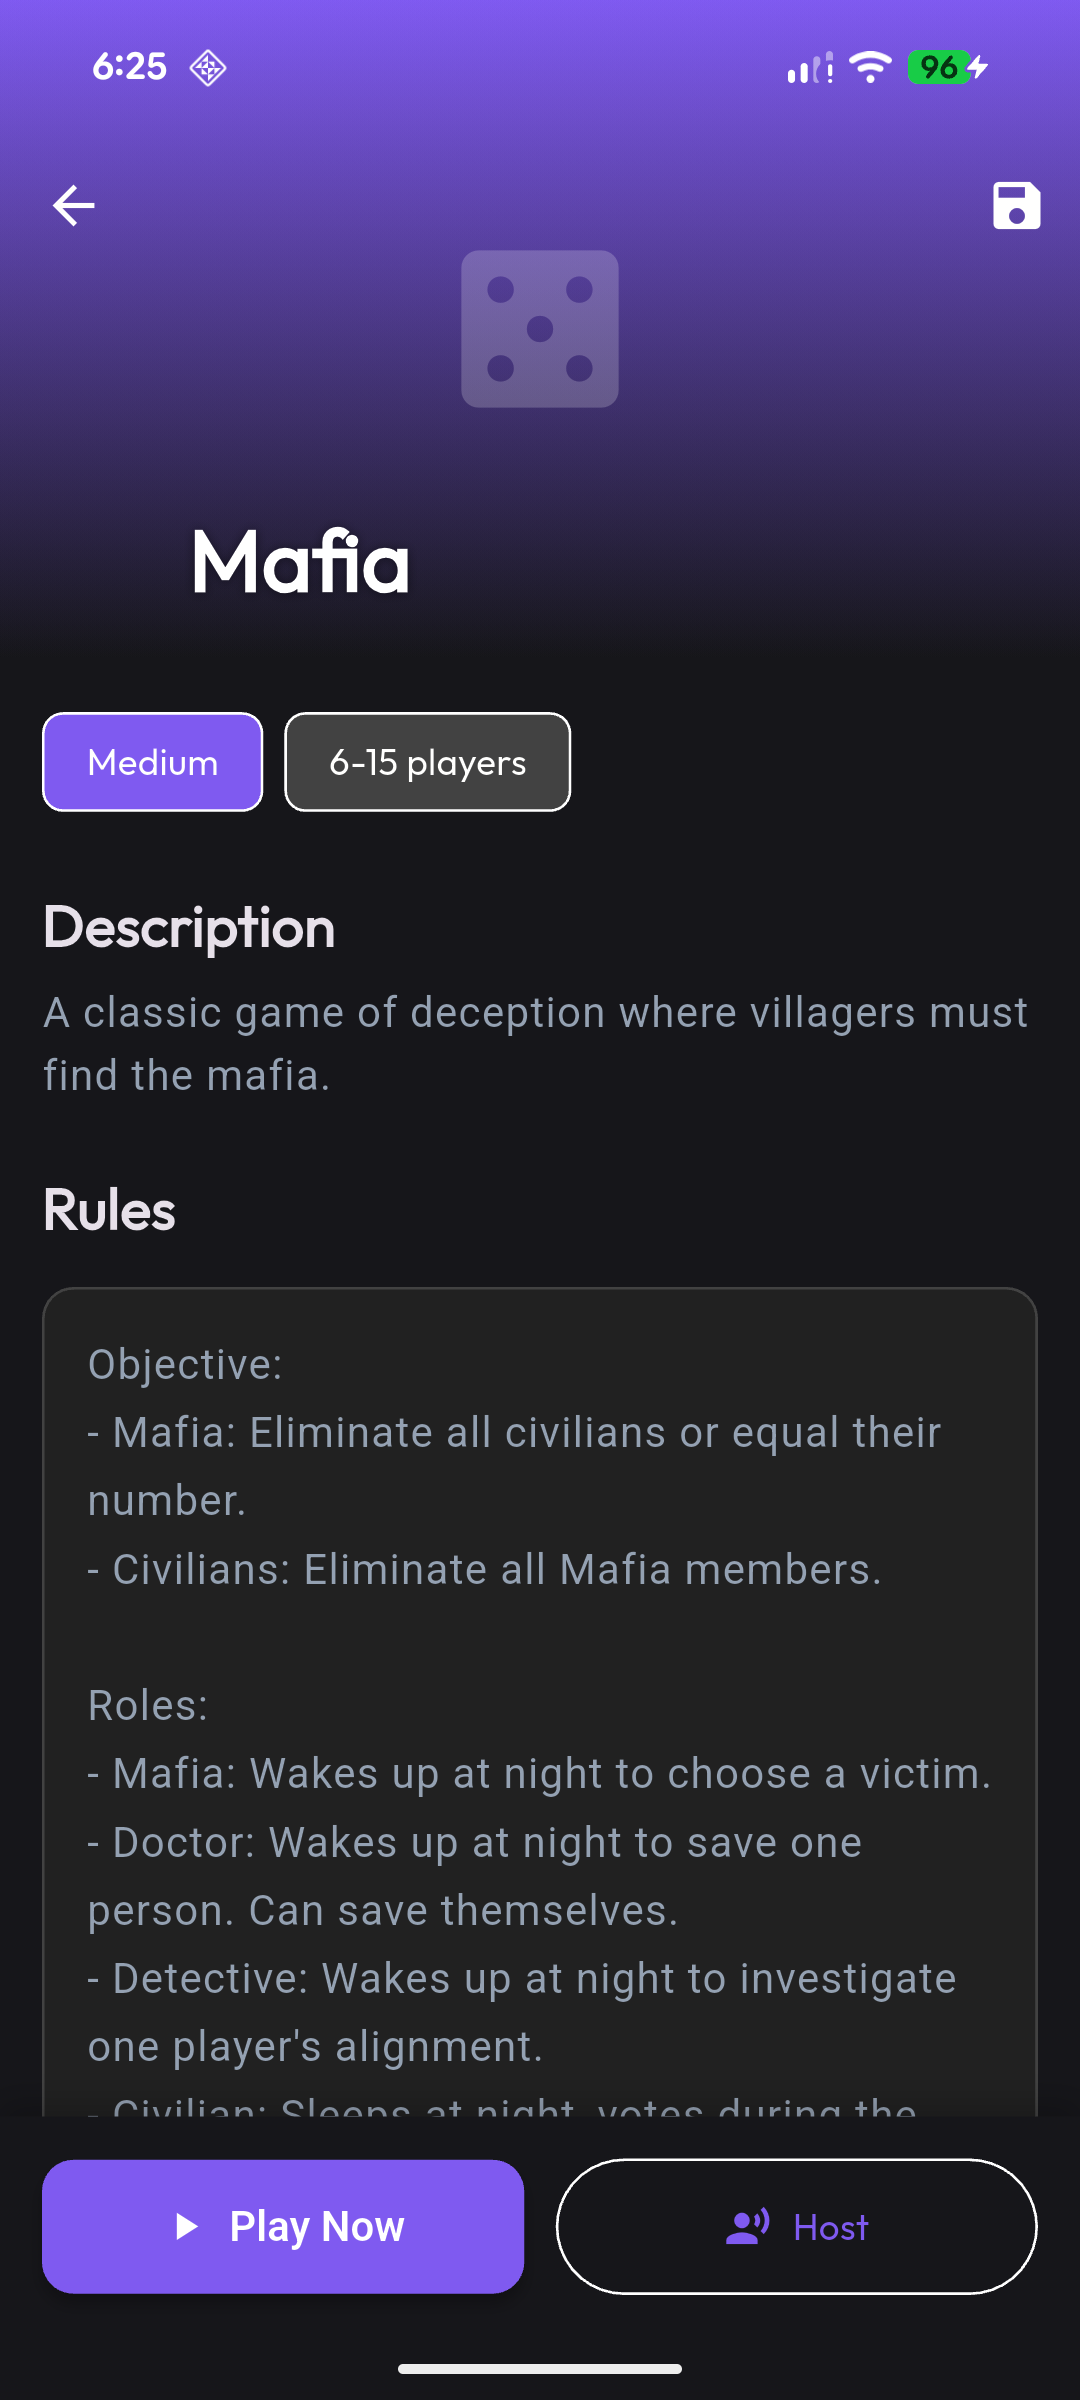Tap the 6-15 players chip
The height and width of the screenshot is (2400, 1080).
point(428,762)
